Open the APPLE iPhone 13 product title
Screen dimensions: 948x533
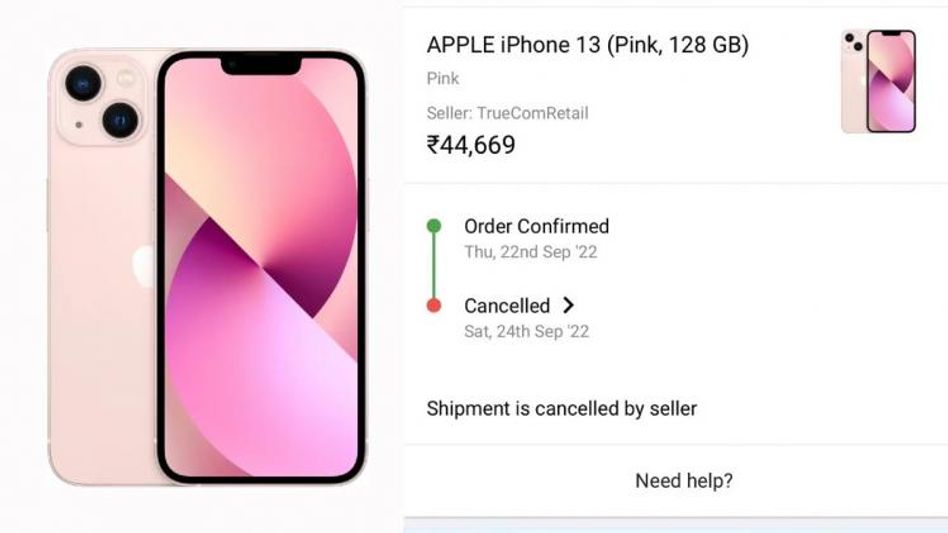587,45
